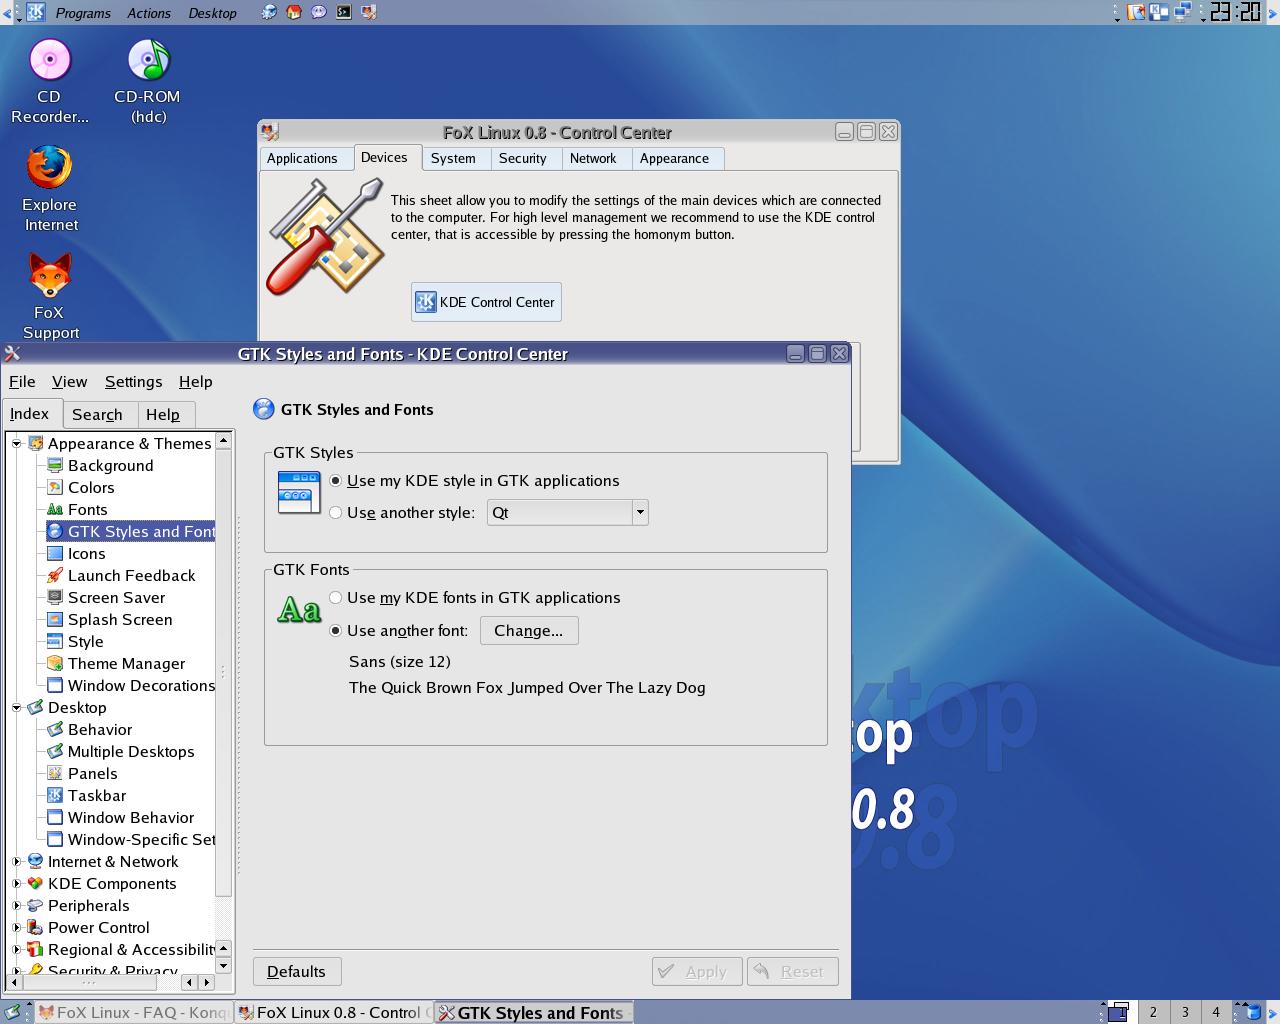Image resolution: width=1280 pixels, height=1024 pixels.
Task: Collapse Appearance & Themes tree node
Action: tap(17, 444)
